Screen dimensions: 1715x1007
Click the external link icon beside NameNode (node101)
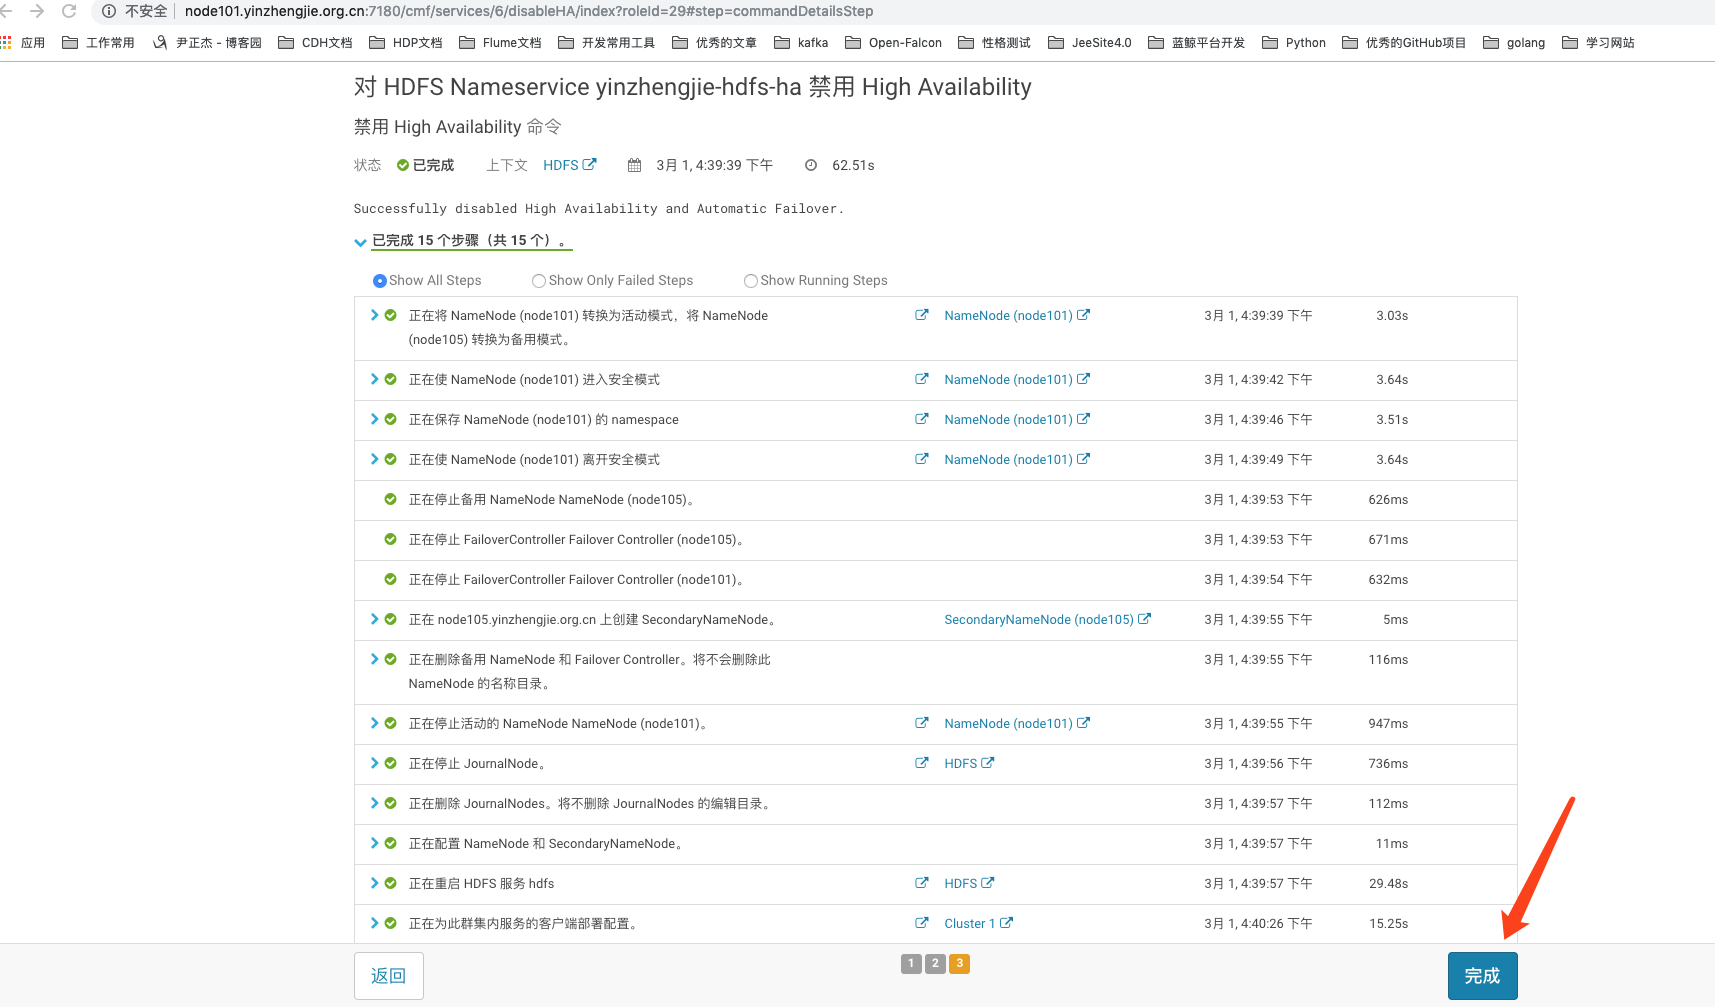pyautogui.click(x=1085, y=314)
